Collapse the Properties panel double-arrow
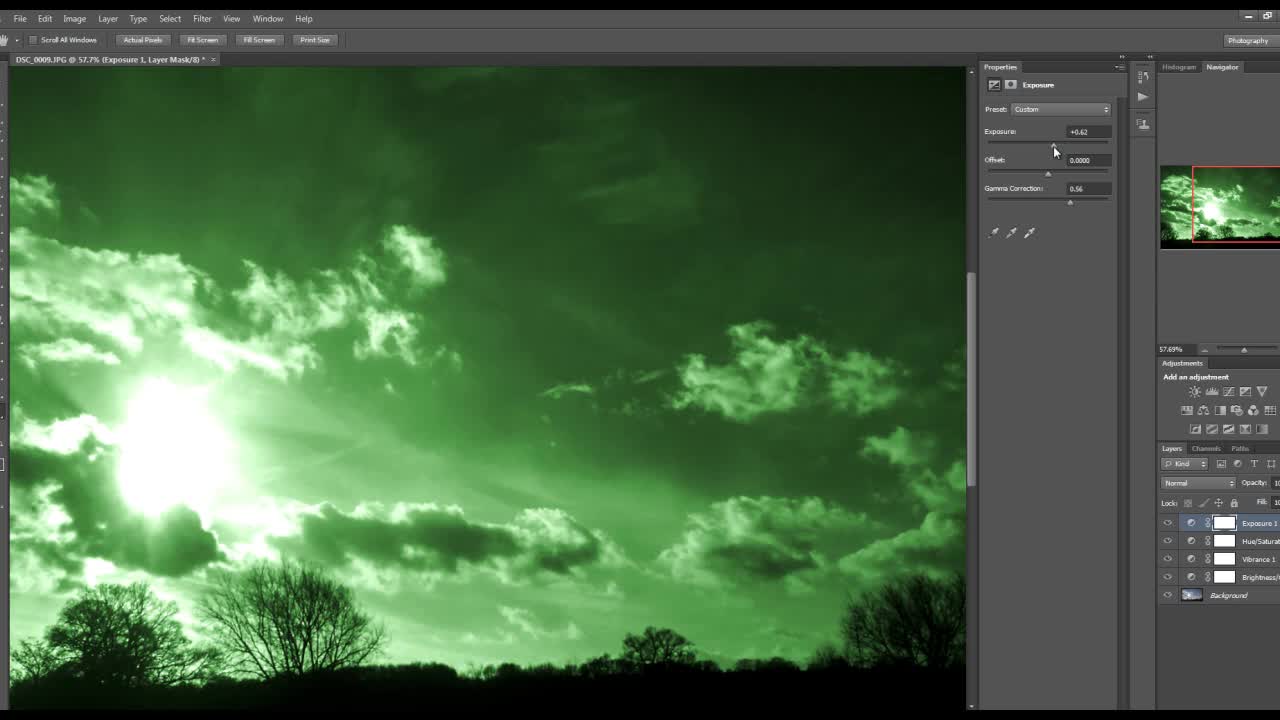 [x=1121, y=57]
